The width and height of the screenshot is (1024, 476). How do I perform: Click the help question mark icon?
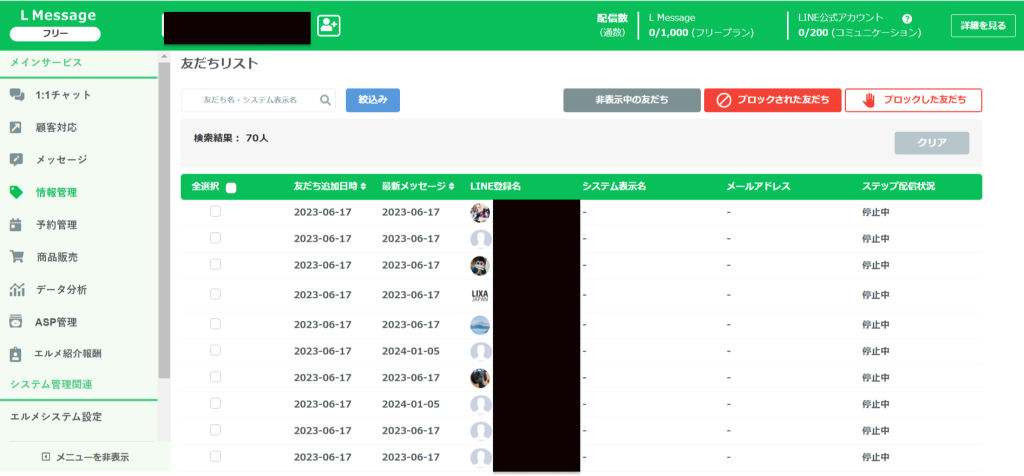pos(907,18)
